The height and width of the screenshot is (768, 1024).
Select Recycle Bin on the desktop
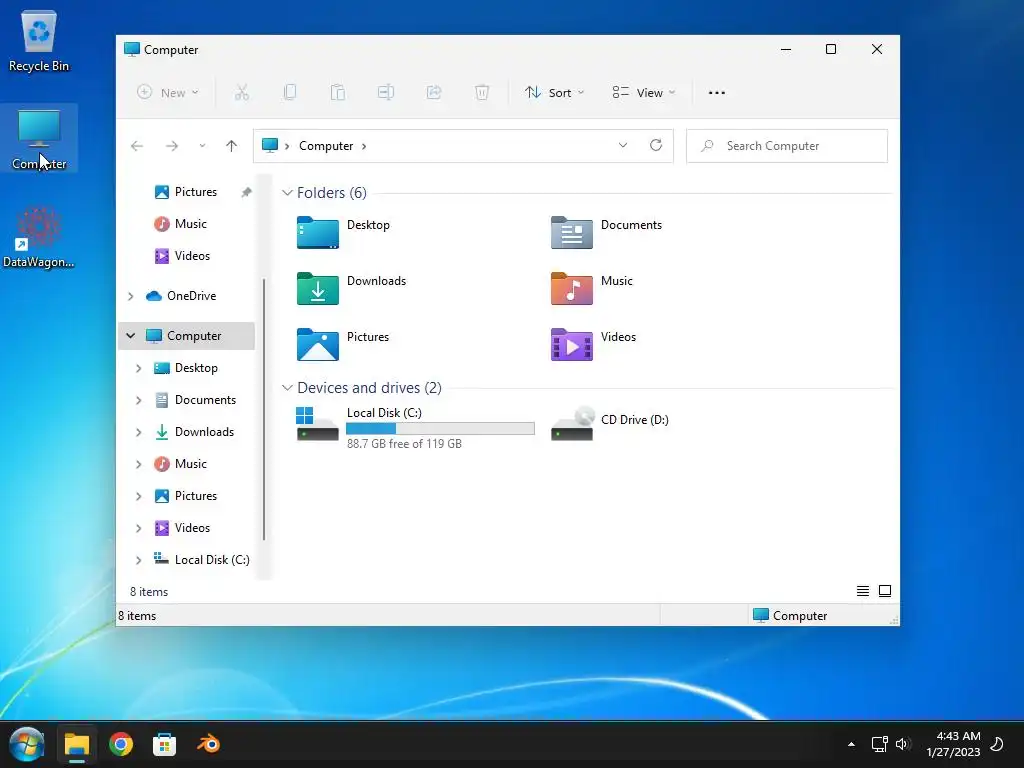point(39,41)
